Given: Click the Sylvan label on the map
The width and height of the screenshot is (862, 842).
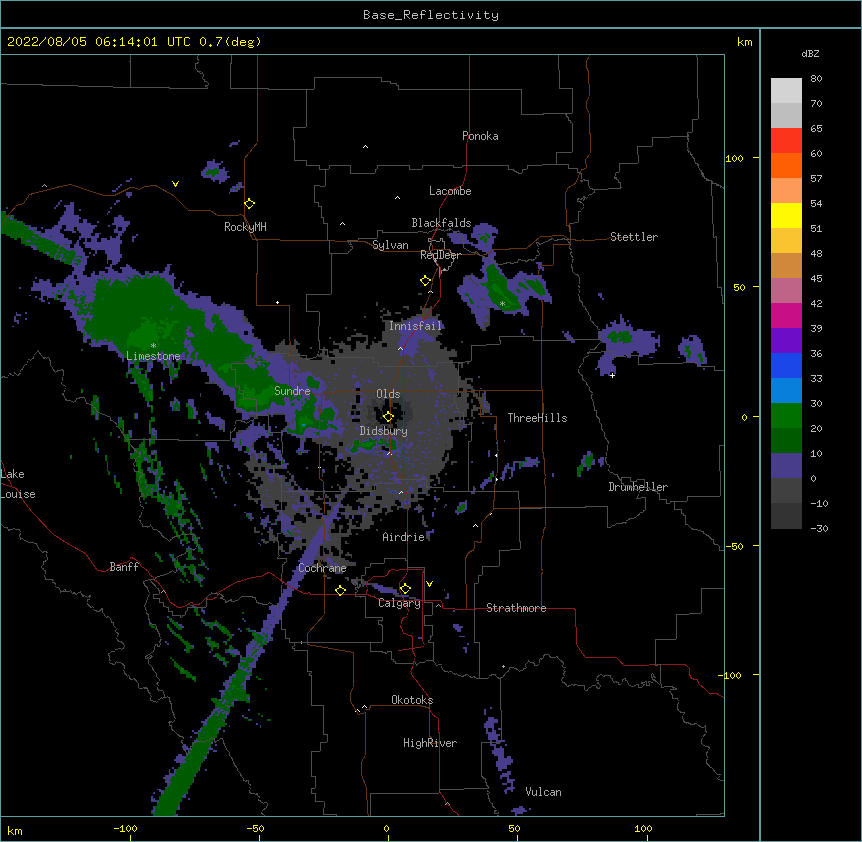Looking at the screenshot, I should [x=390, y=245].
